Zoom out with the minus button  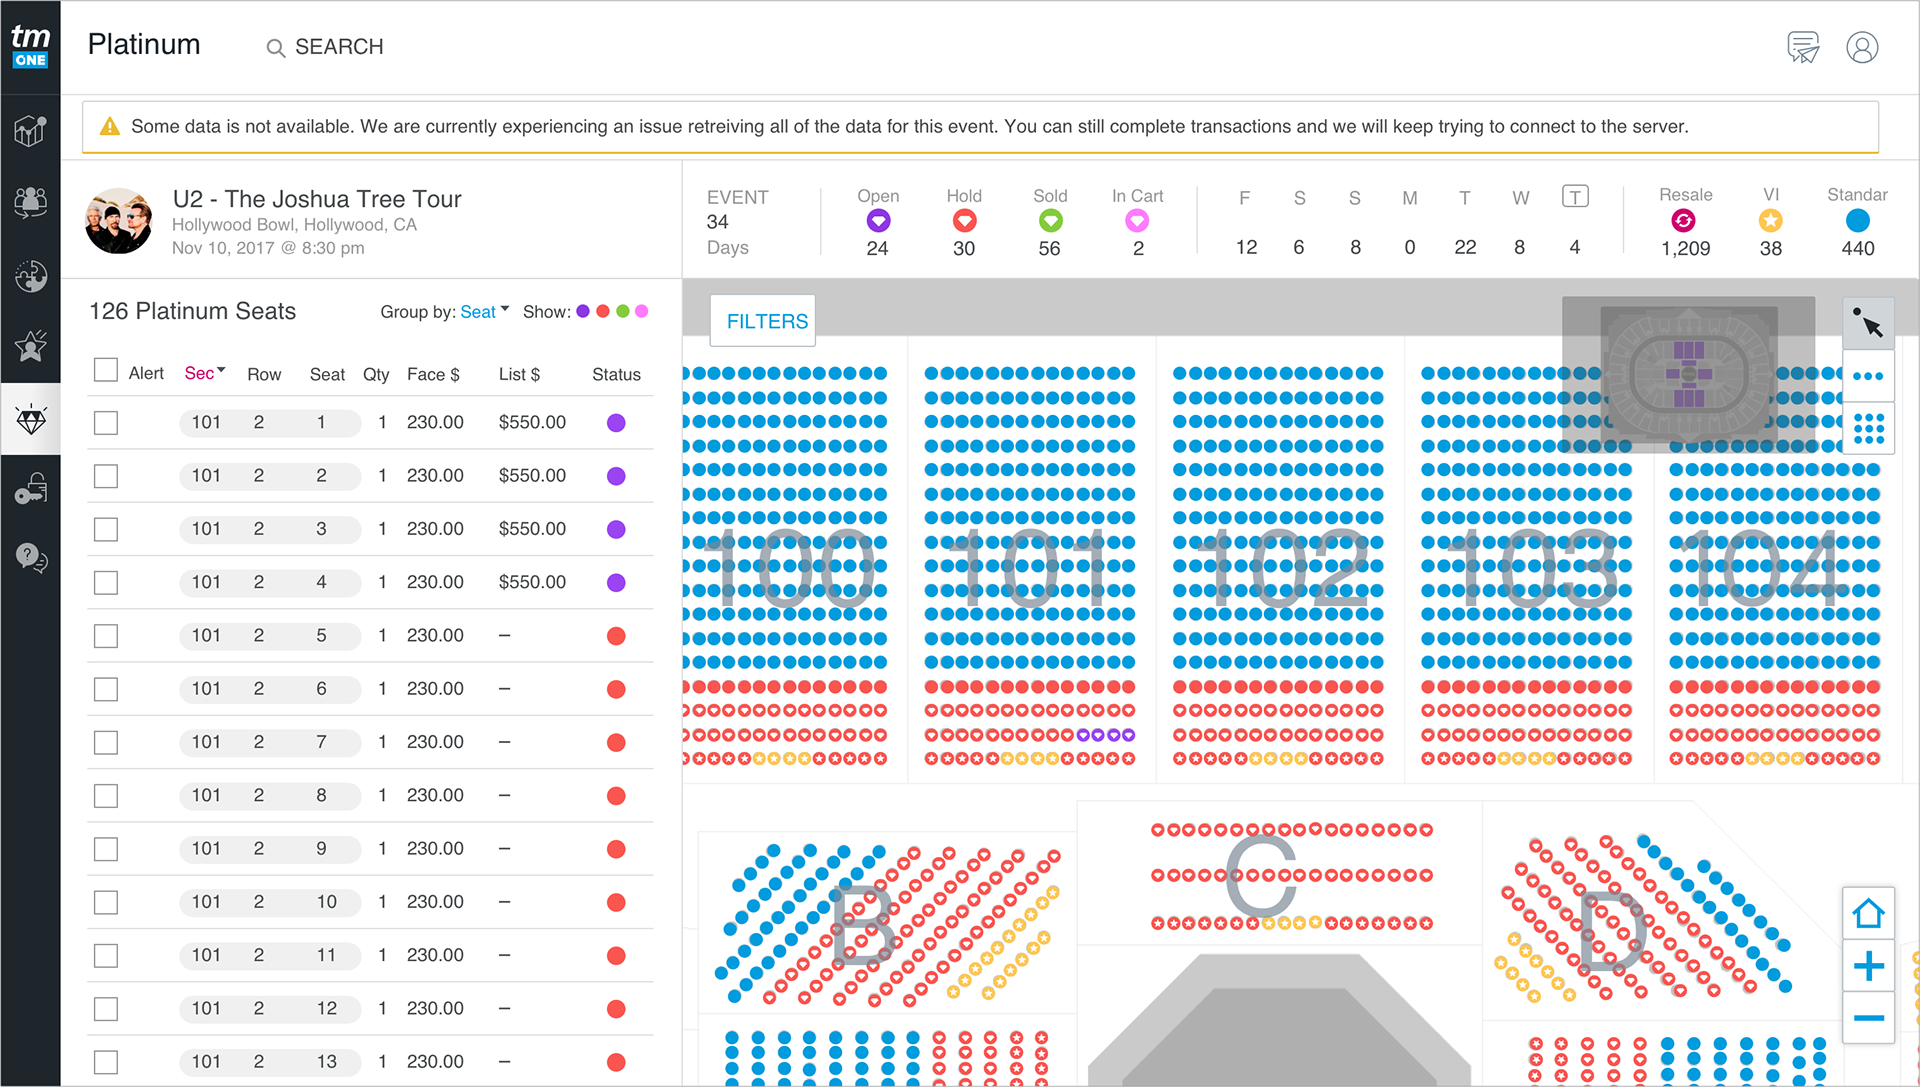click(1869, 1018)
